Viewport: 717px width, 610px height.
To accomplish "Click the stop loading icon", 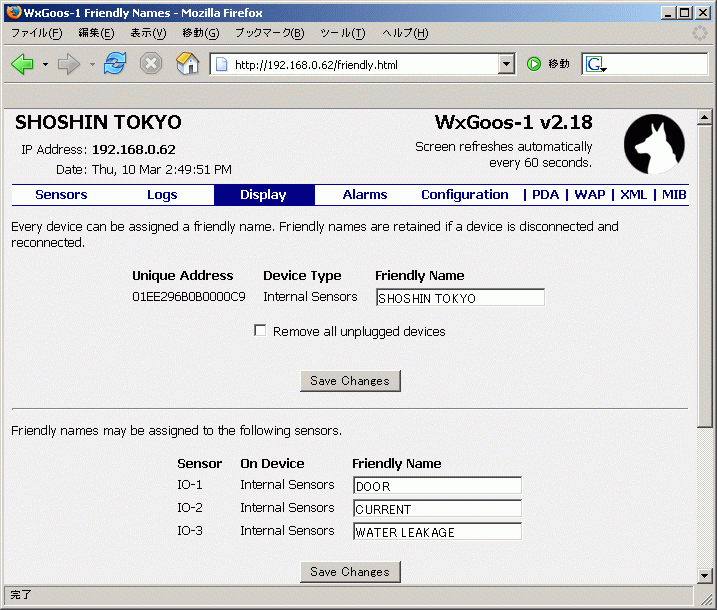I will (x=151, y=64).
